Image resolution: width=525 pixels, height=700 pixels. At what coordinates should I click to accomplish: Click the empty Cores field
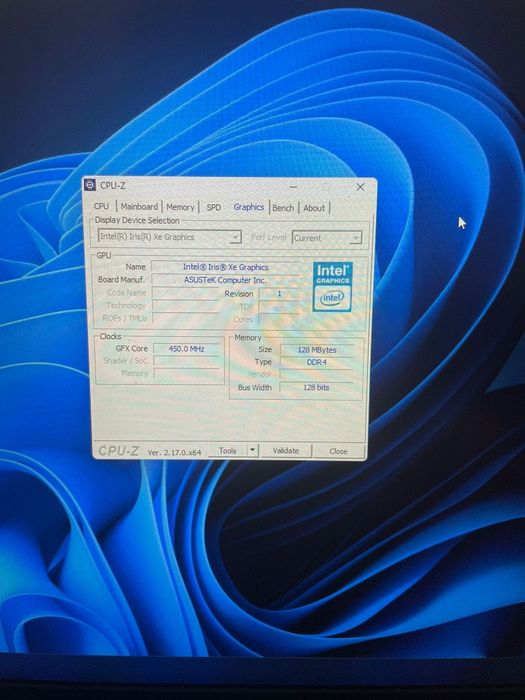point(279,319)
